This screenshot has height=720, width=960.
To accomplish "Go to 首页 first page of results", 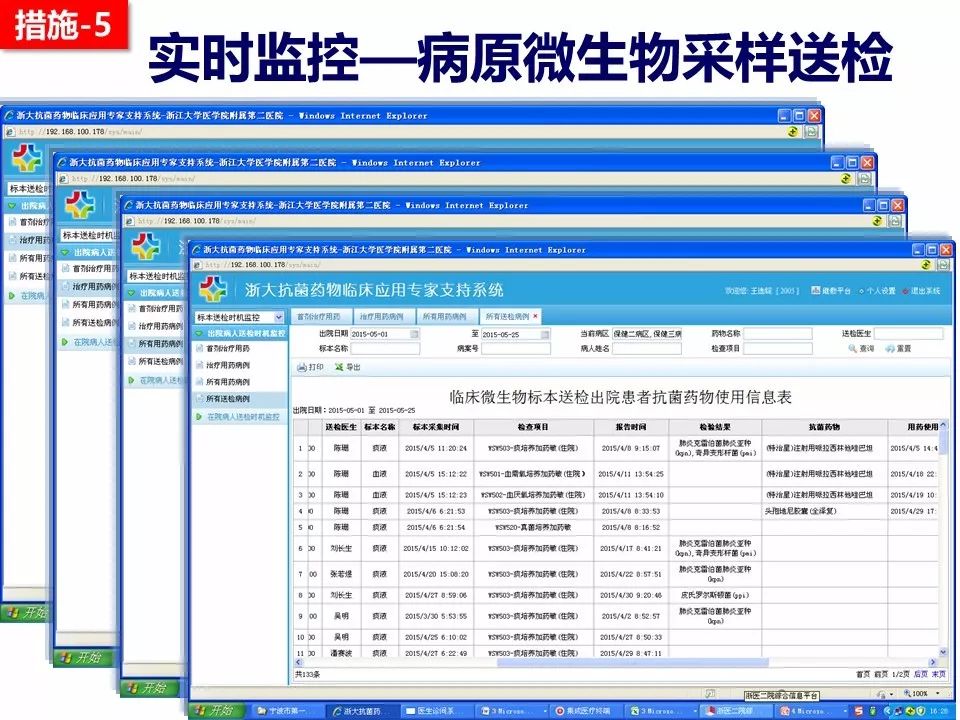I will (863, 674).
